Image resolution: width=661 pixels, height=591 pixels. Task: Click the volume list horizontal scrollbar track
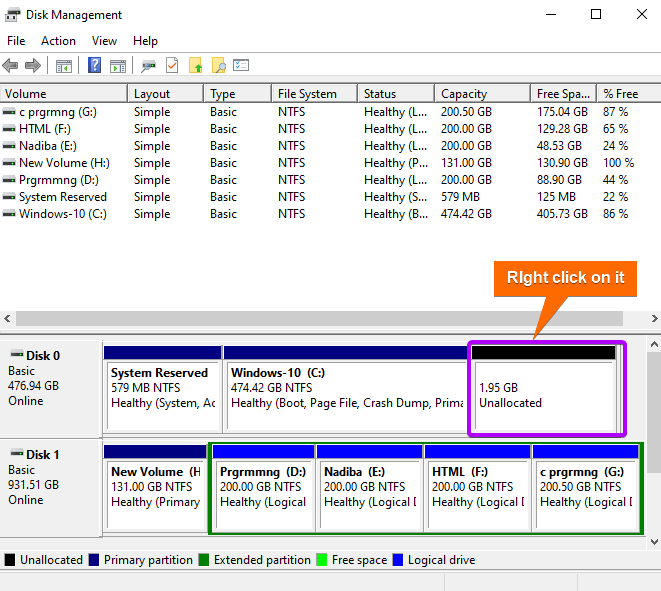click(x=319, y=319)
